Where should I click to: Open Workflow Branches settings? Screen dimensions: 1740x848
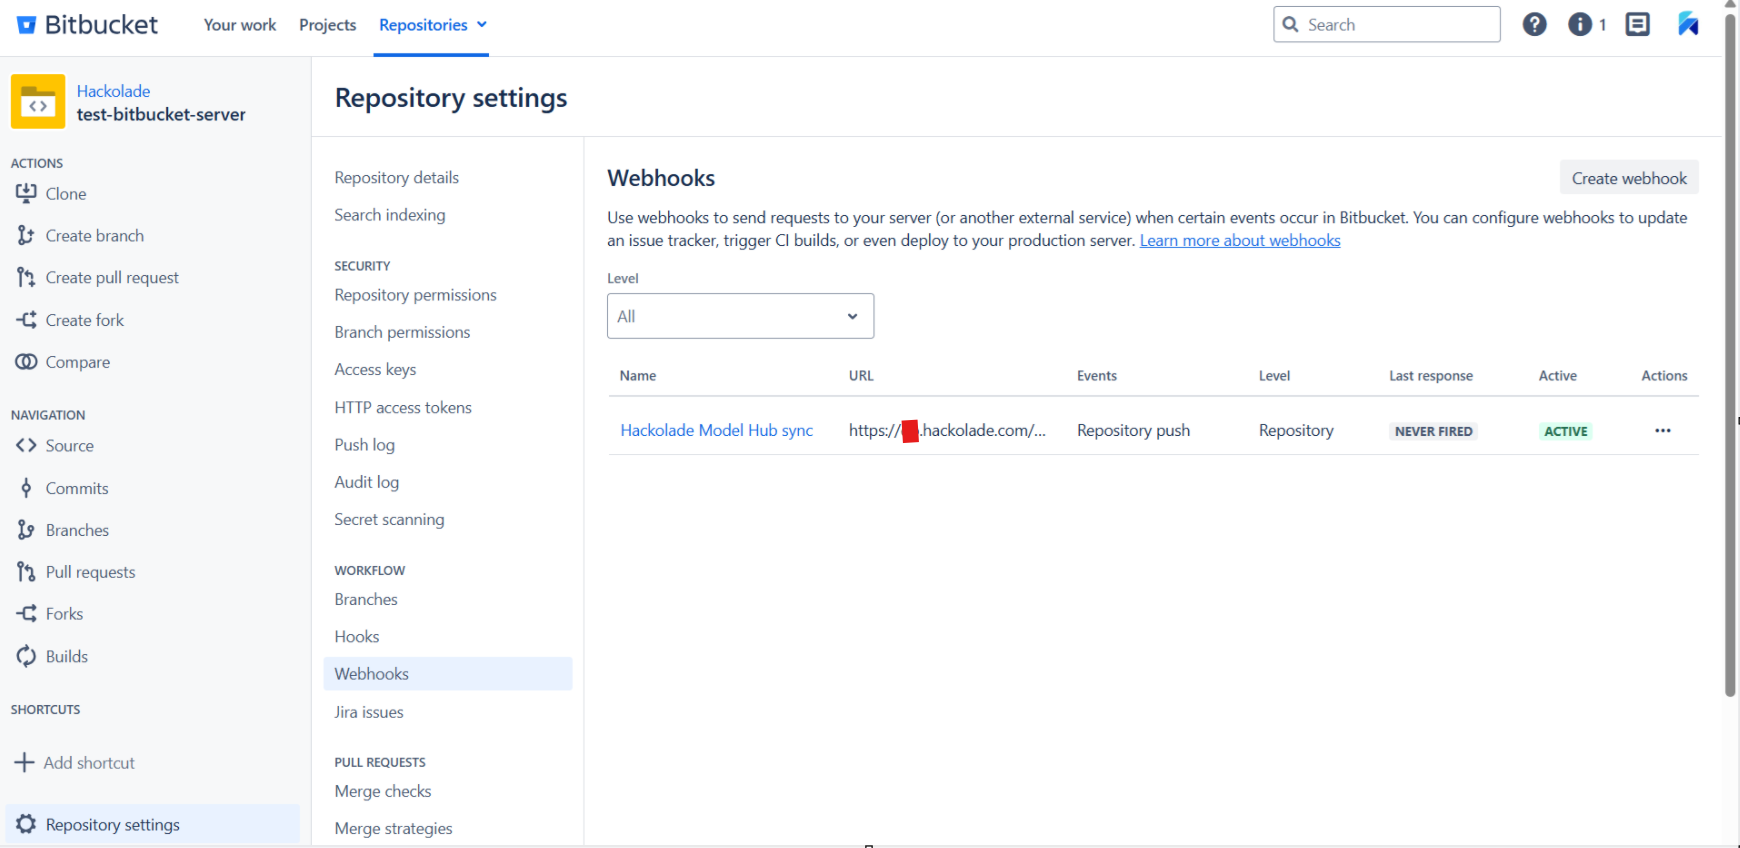(366, 599)
